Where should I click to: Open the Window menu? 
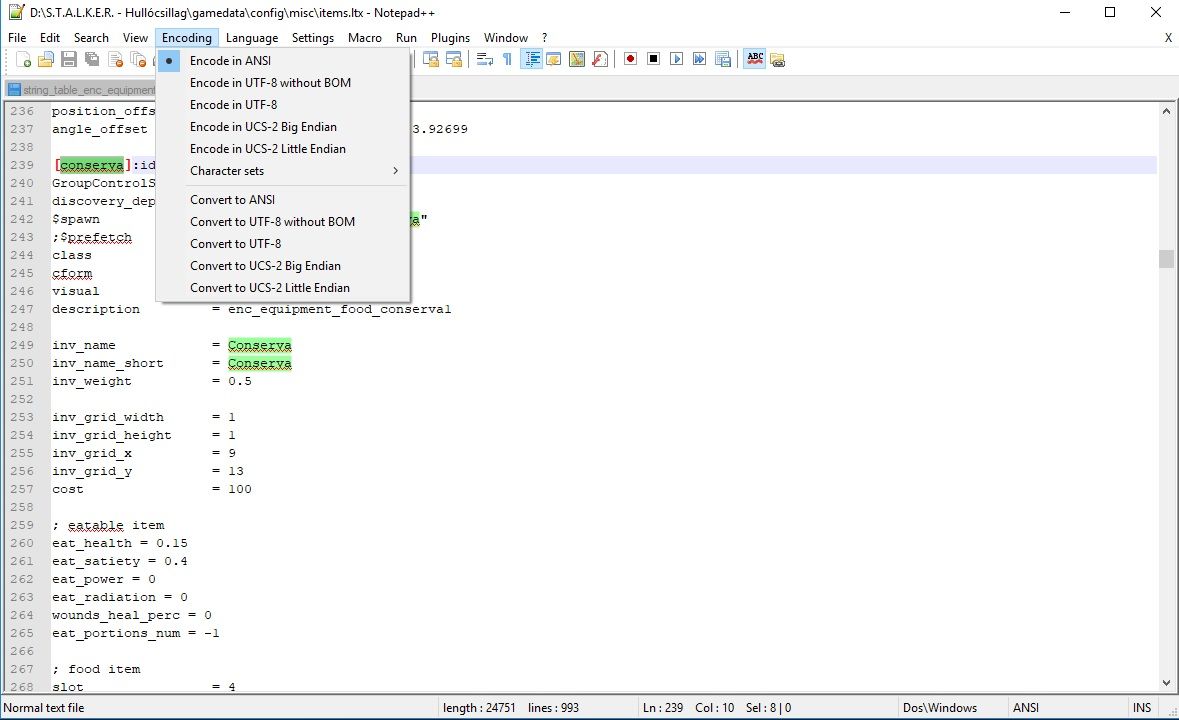pos(505,38)
